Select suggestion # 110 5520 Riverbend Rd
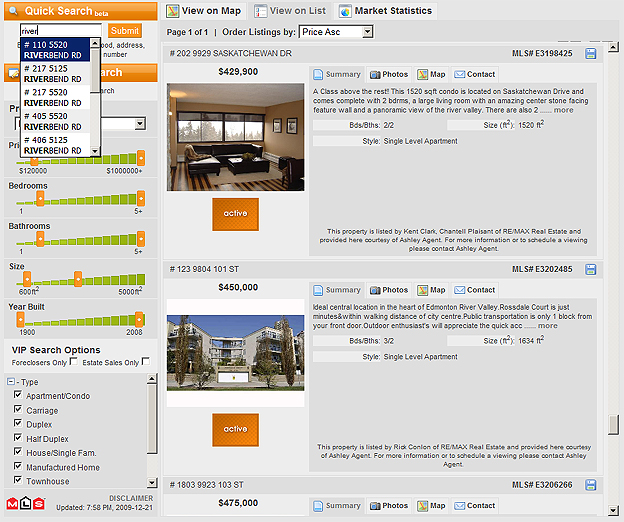The height and width of the screenshot is (522, 624). click(x=55, y=50)
